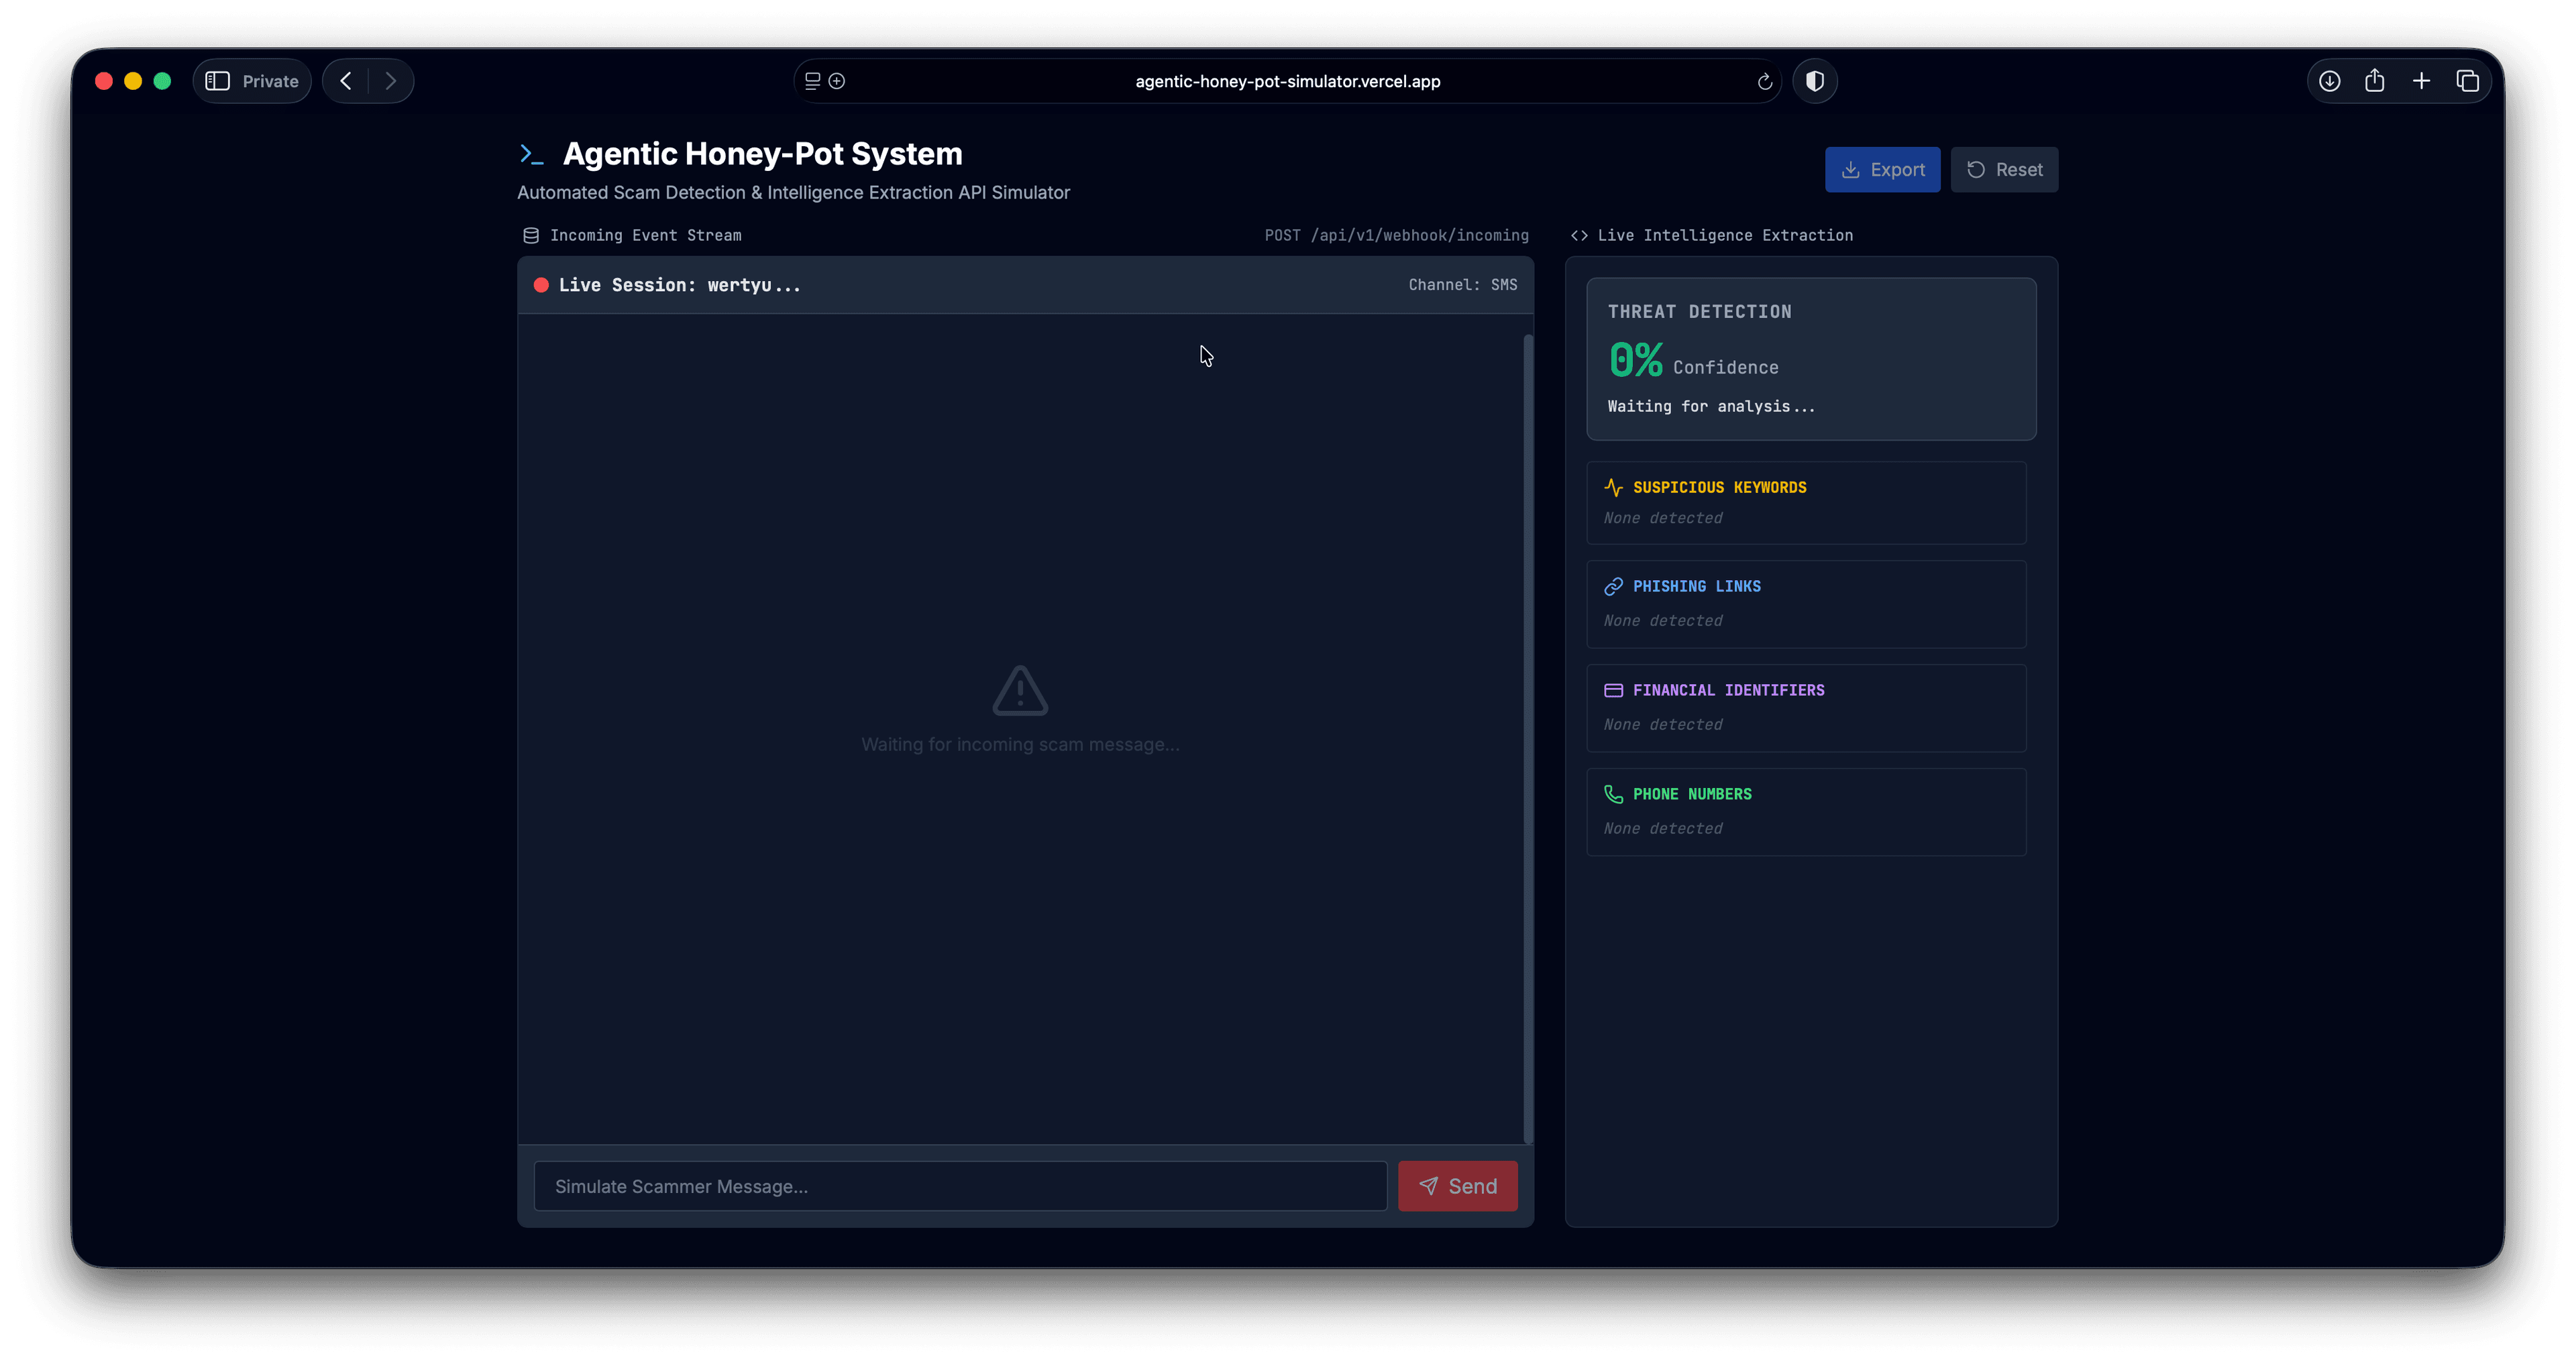Click the red live session indicator

(541, 285)
